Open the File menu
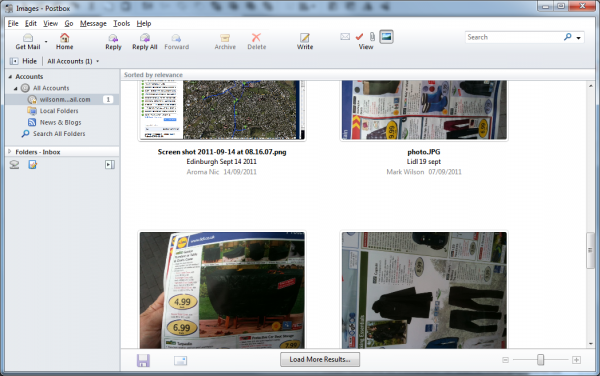The image size is (600, 376). coord(13,23)
